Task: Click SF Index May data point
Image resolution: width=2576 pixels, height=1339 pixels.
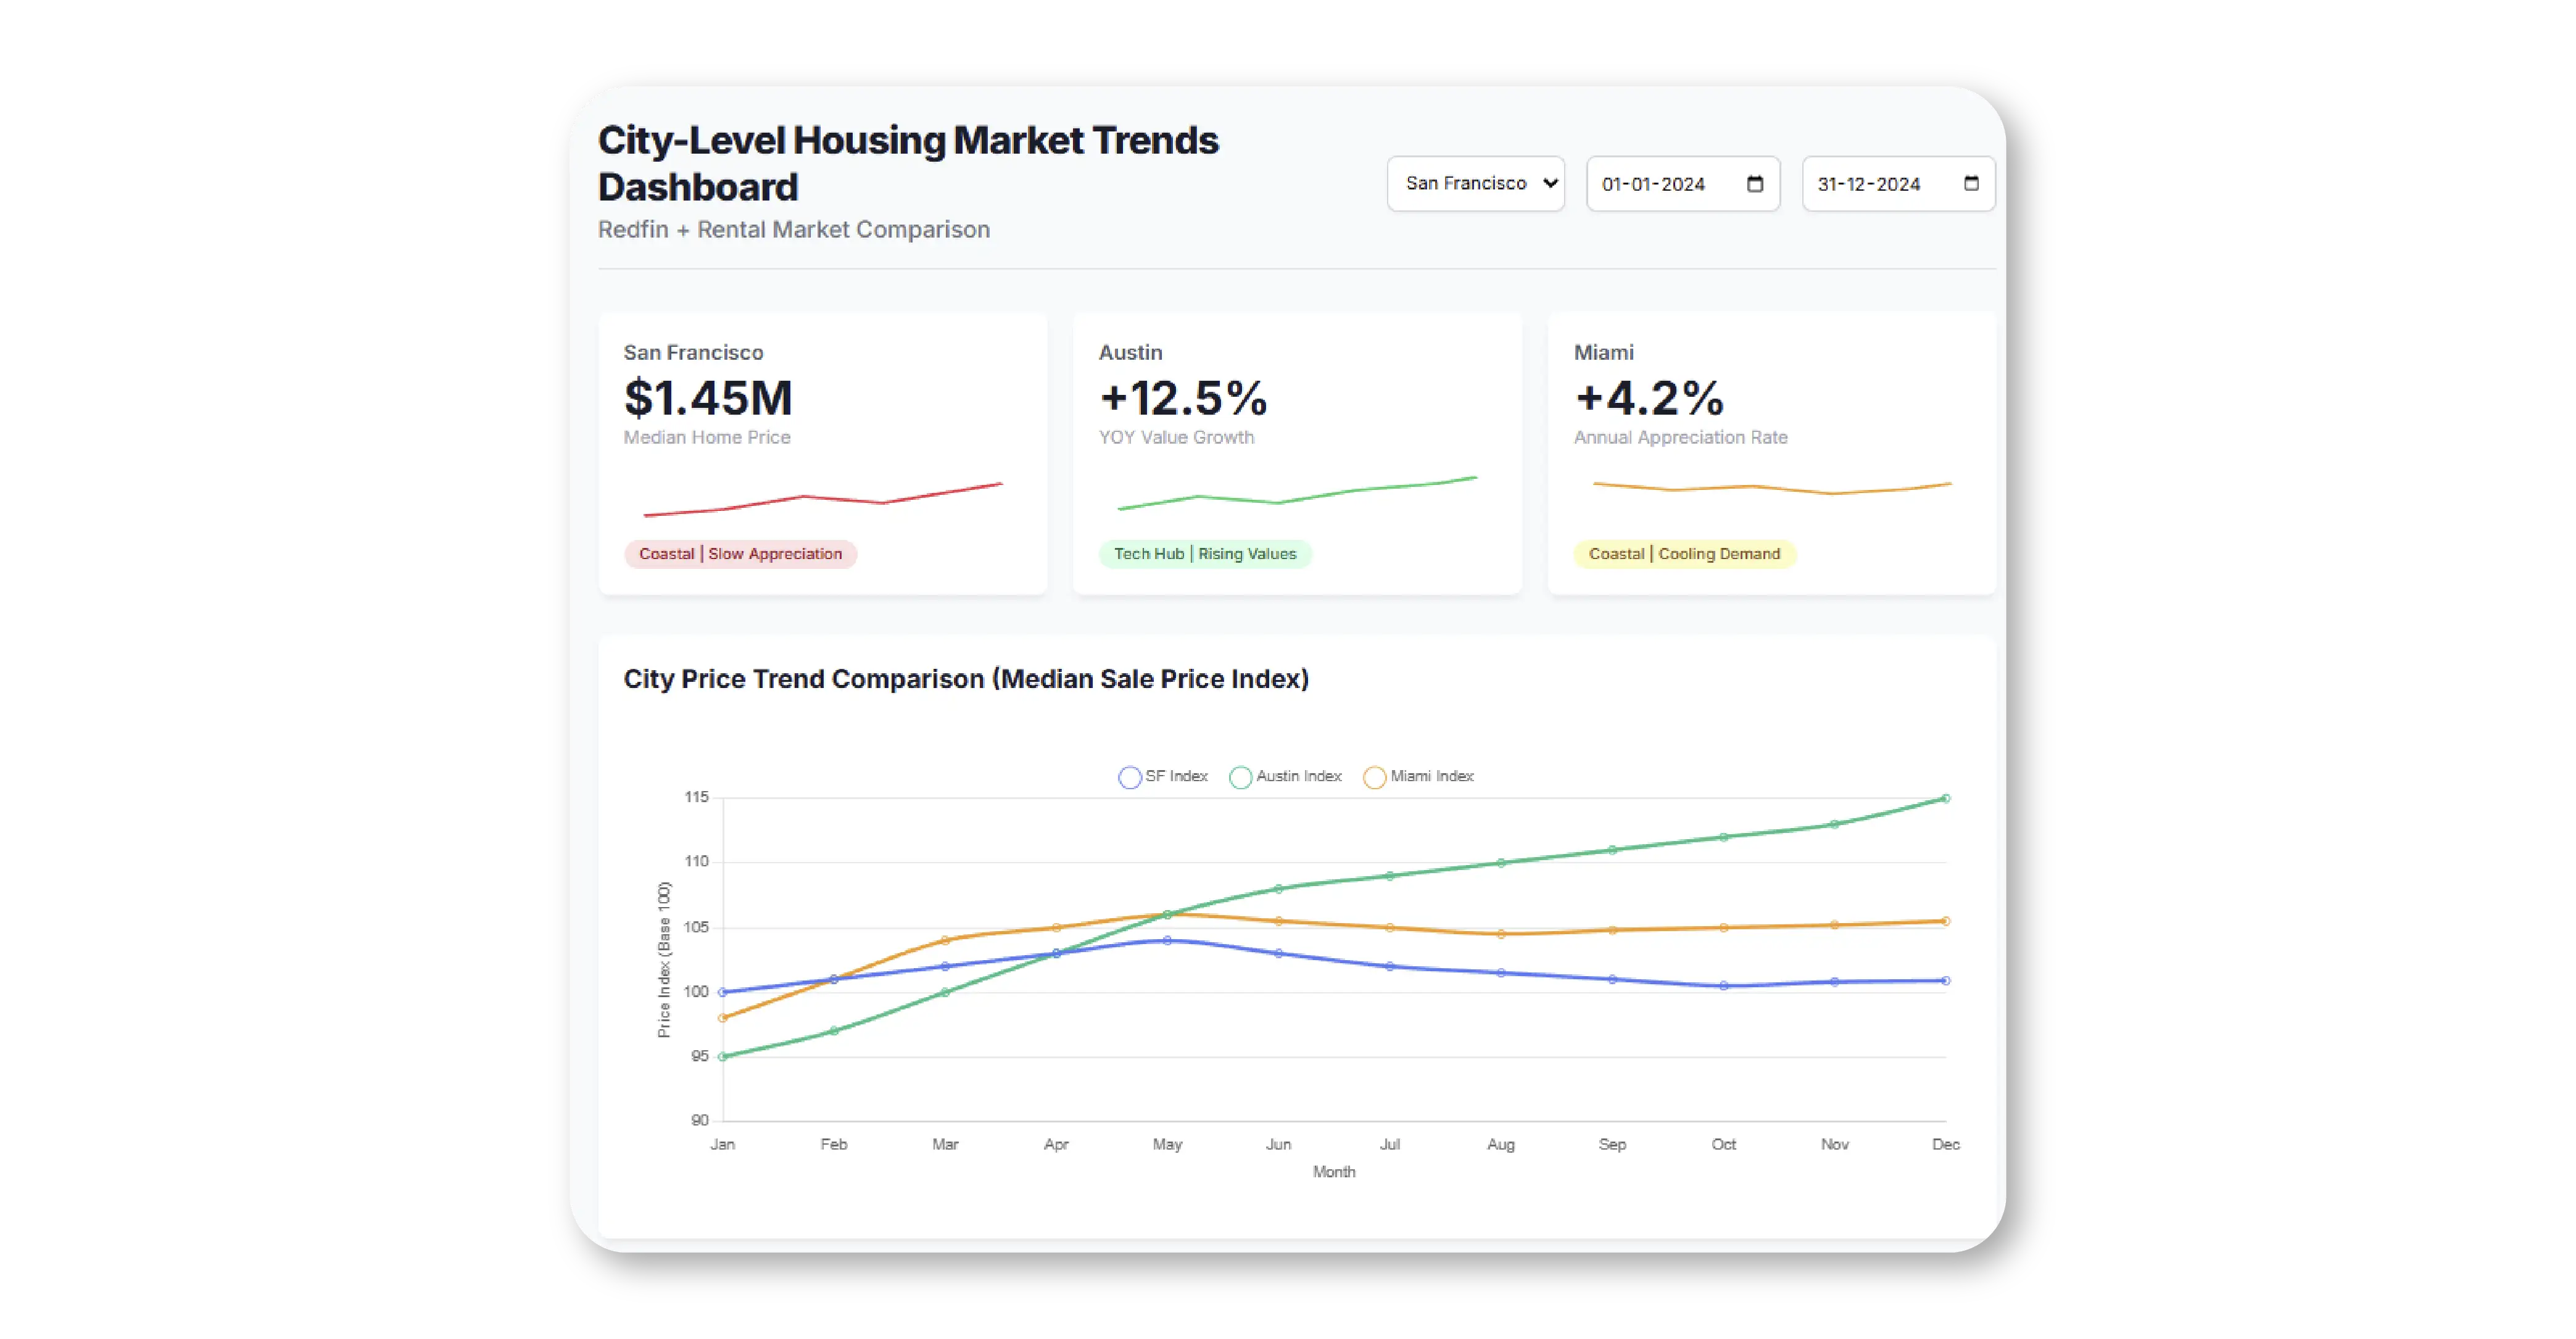Action: click(x=1167, y=941)
